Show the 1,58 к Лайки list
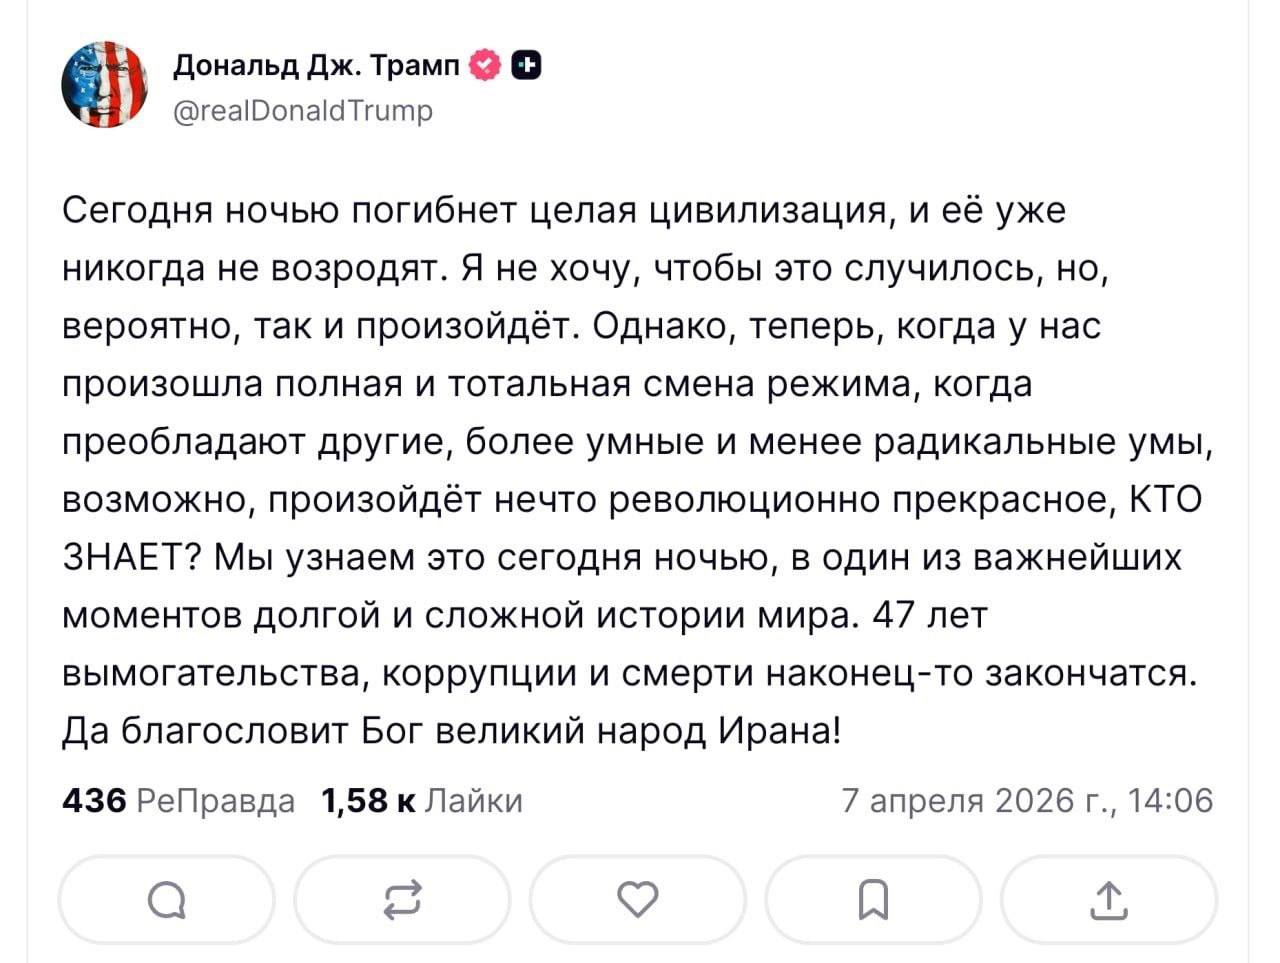Viewport: 1280px width, 963px height. (422, 800)
